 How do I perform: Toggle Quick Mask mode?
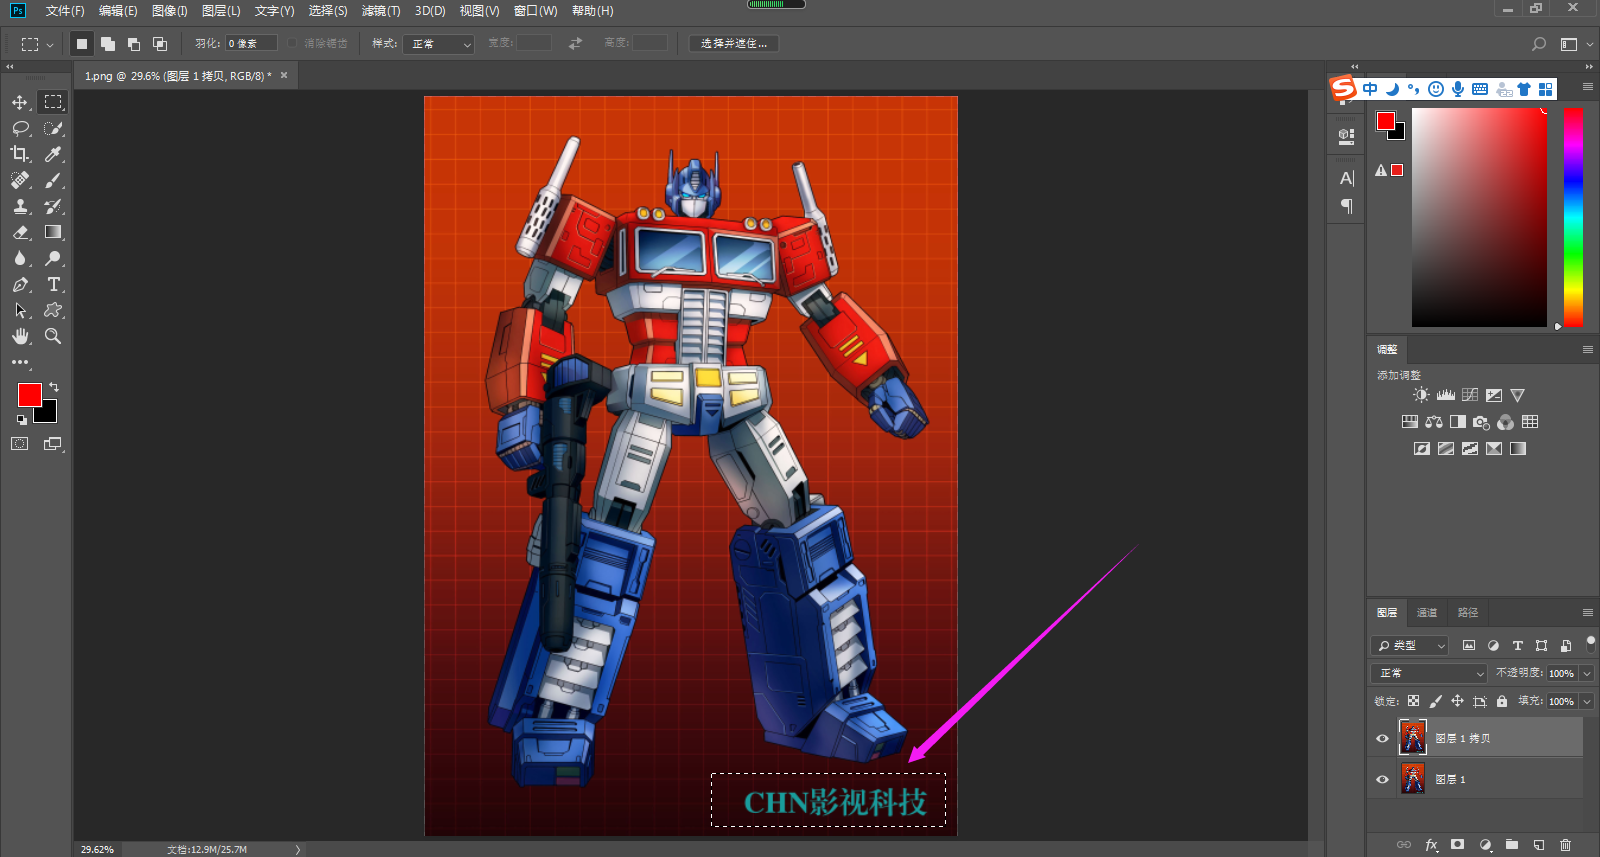click(20, 444)
